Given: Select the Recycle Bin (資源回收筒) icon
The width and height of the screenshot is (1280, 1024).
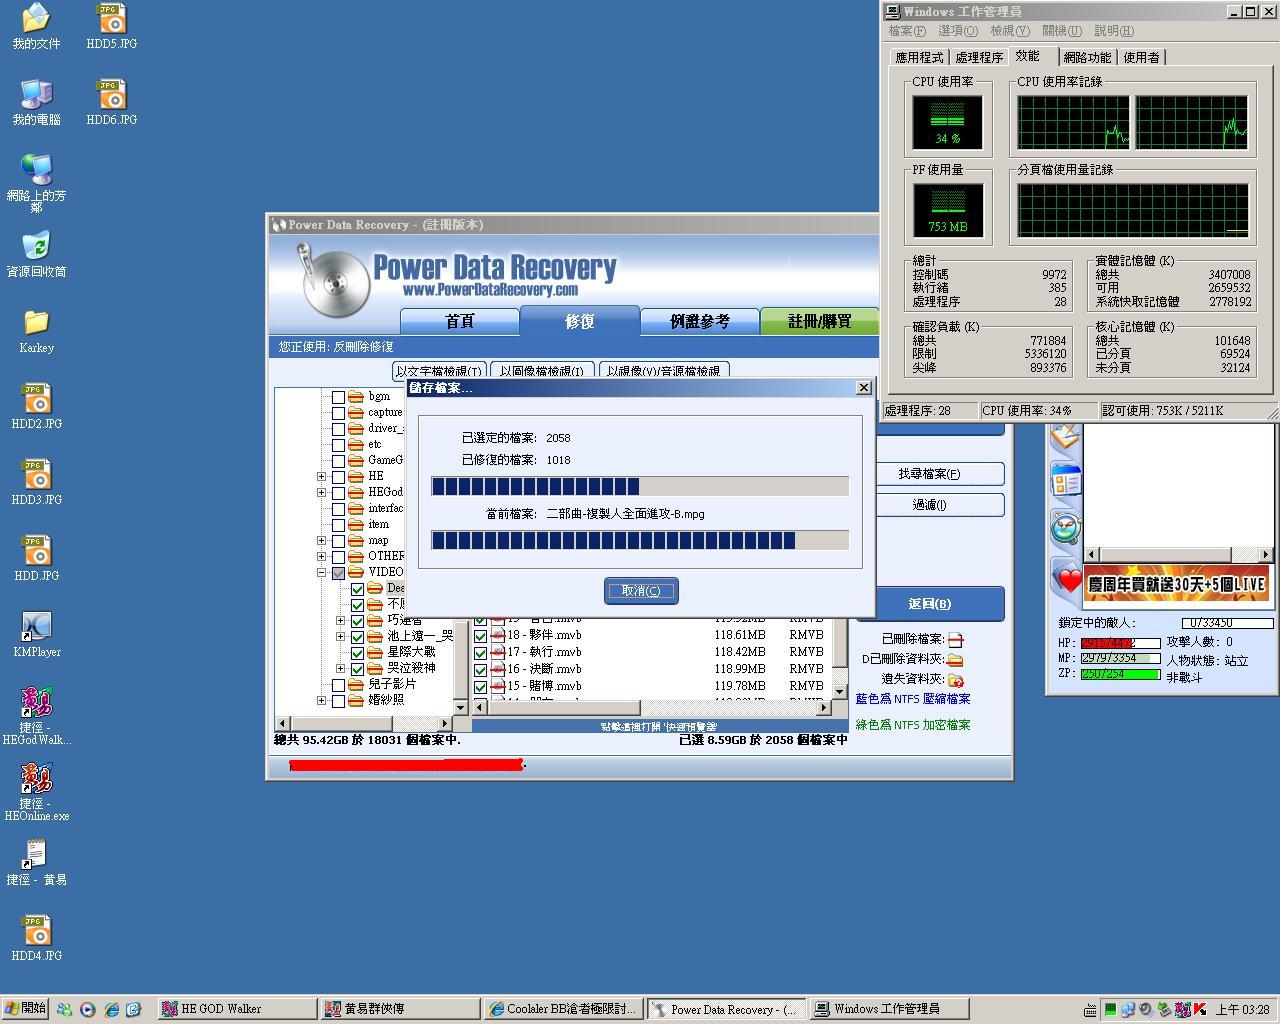Looking at the screenshot, I should point(36,254).
